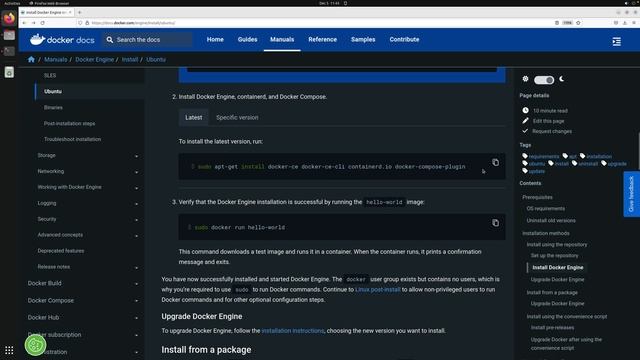The width and height of the screenshot is (640, 360).
Task: Select the Latest tab
Action: coord(193,118)
